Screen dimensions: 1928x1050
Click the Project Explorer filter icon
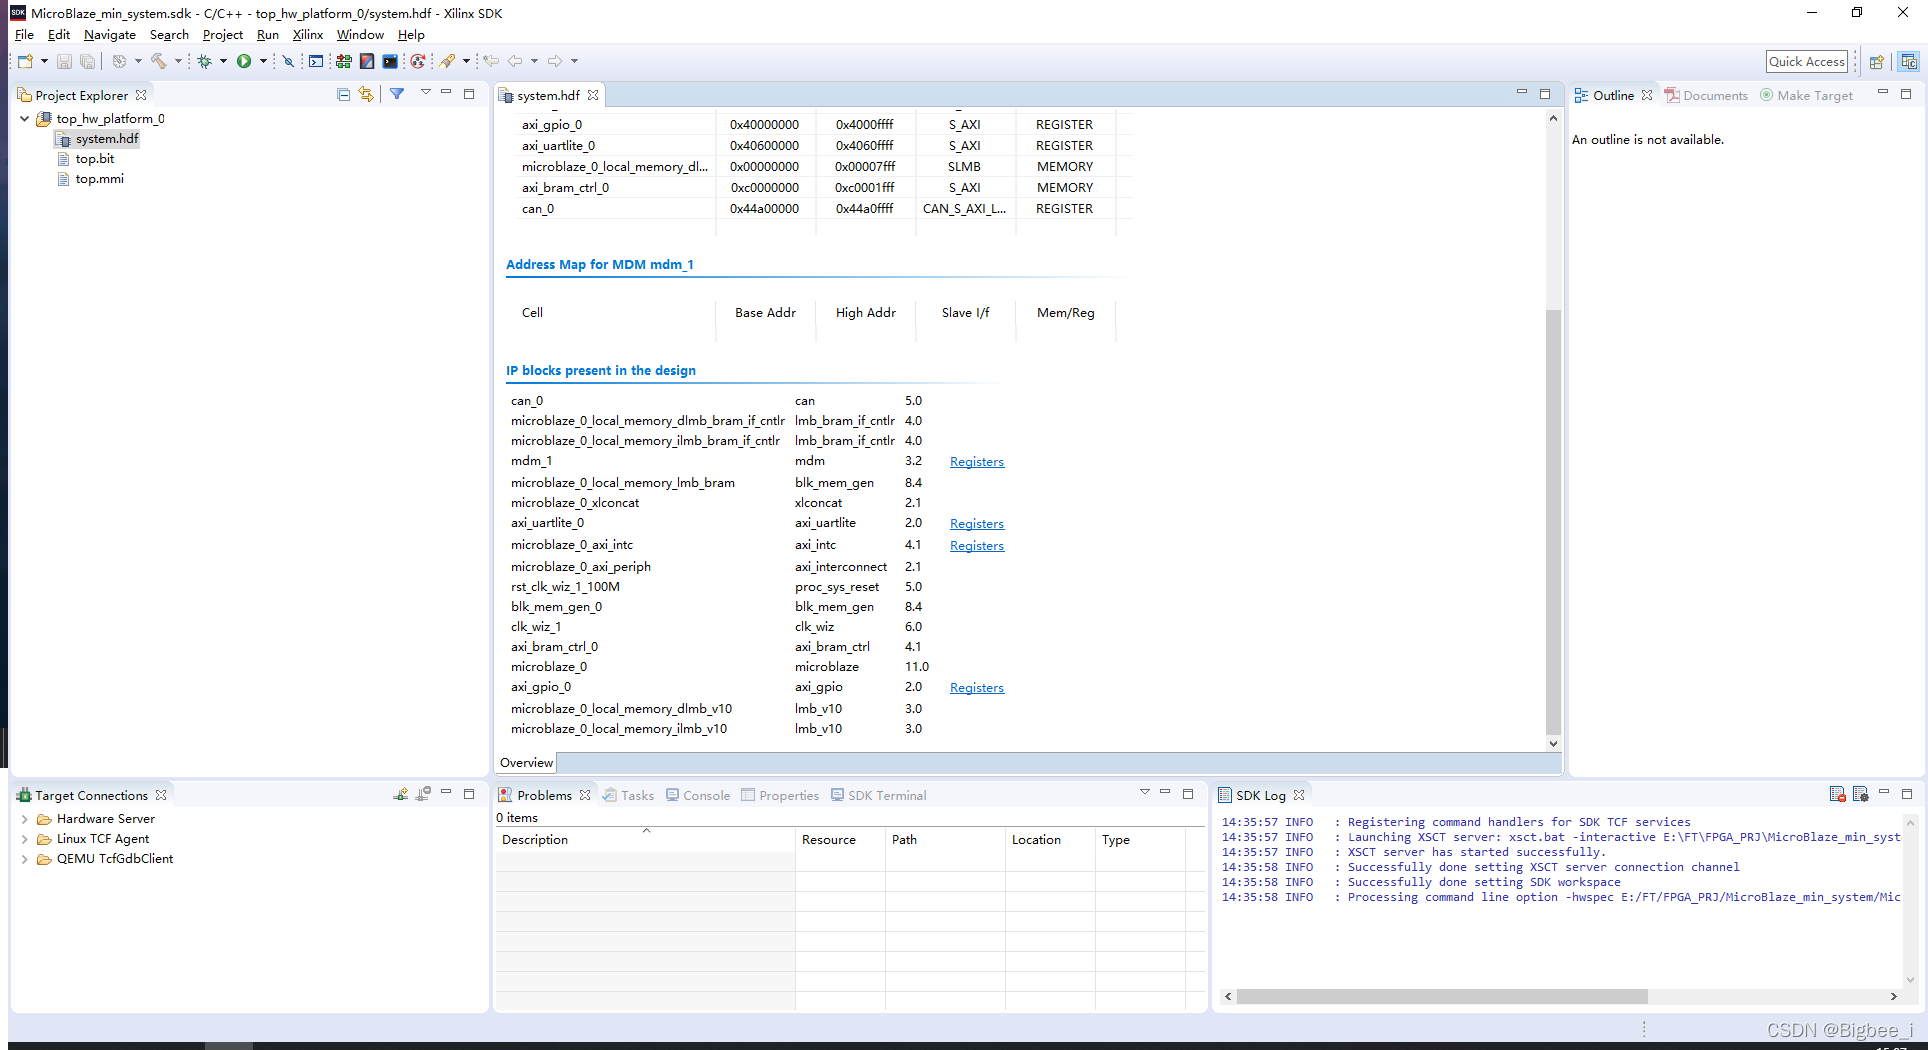pyautogui.click(x=397, y=94)
